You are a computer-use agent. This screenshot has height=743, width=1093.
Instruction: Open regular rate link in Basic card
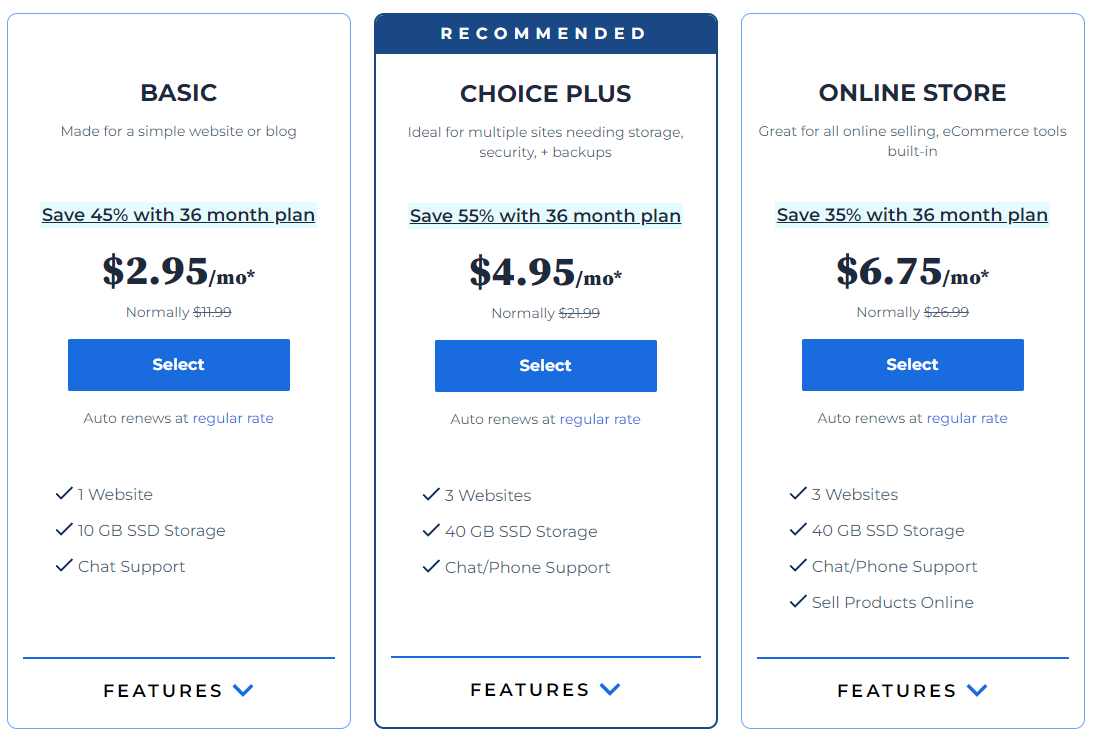click(x=233, y=418)
